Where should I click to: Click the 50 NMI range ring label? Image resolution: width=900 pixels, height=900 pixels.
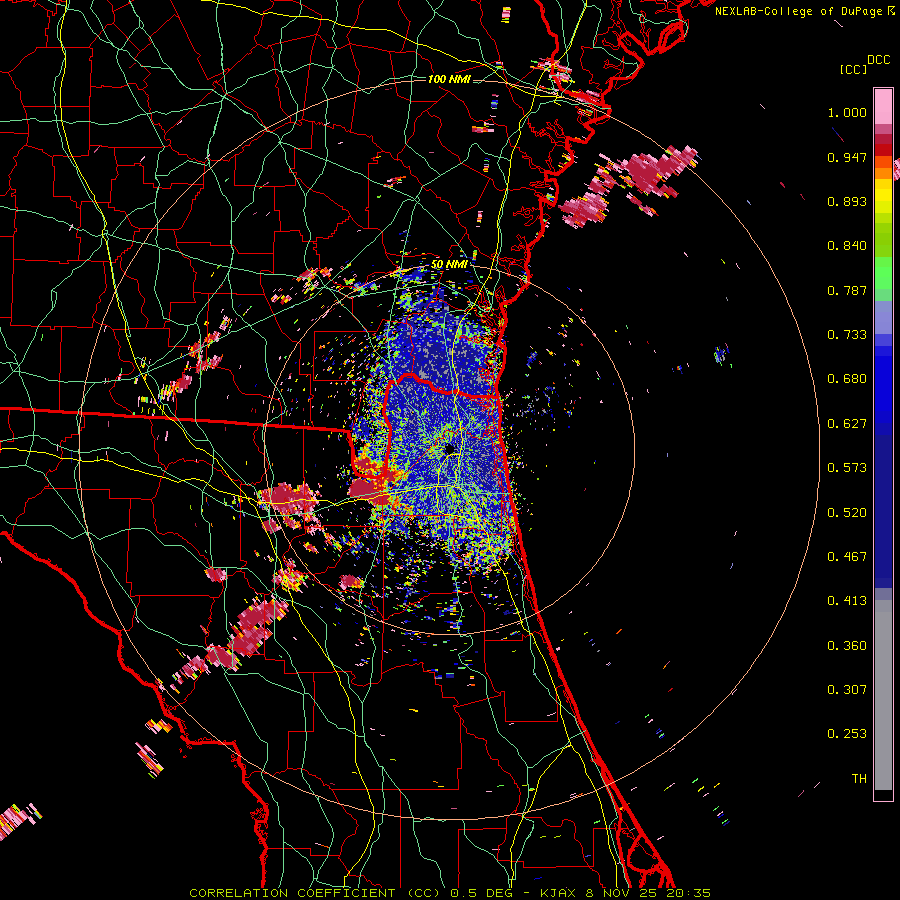point(449,264)
